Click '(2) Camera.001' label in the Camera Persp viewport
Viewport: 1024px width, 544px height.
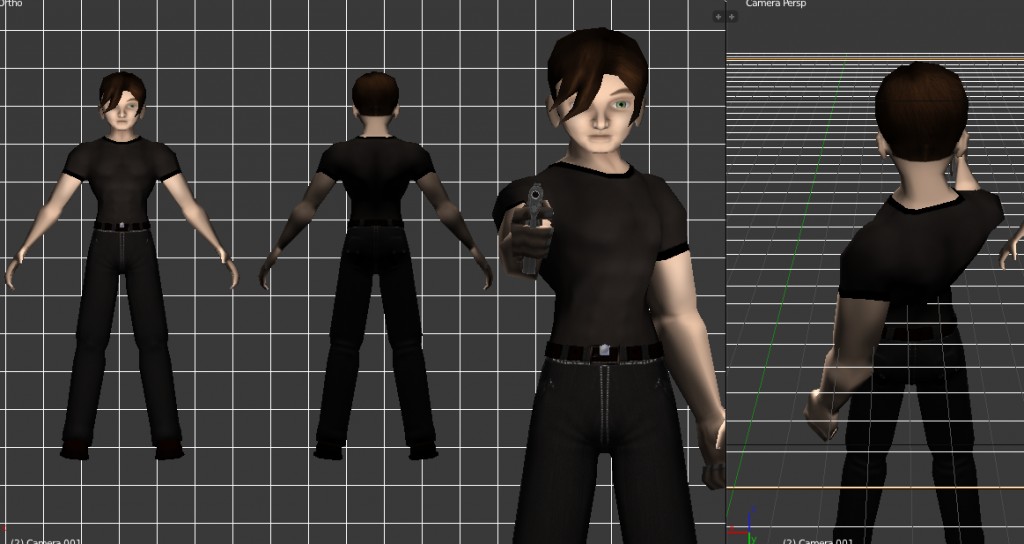point(818,541)
